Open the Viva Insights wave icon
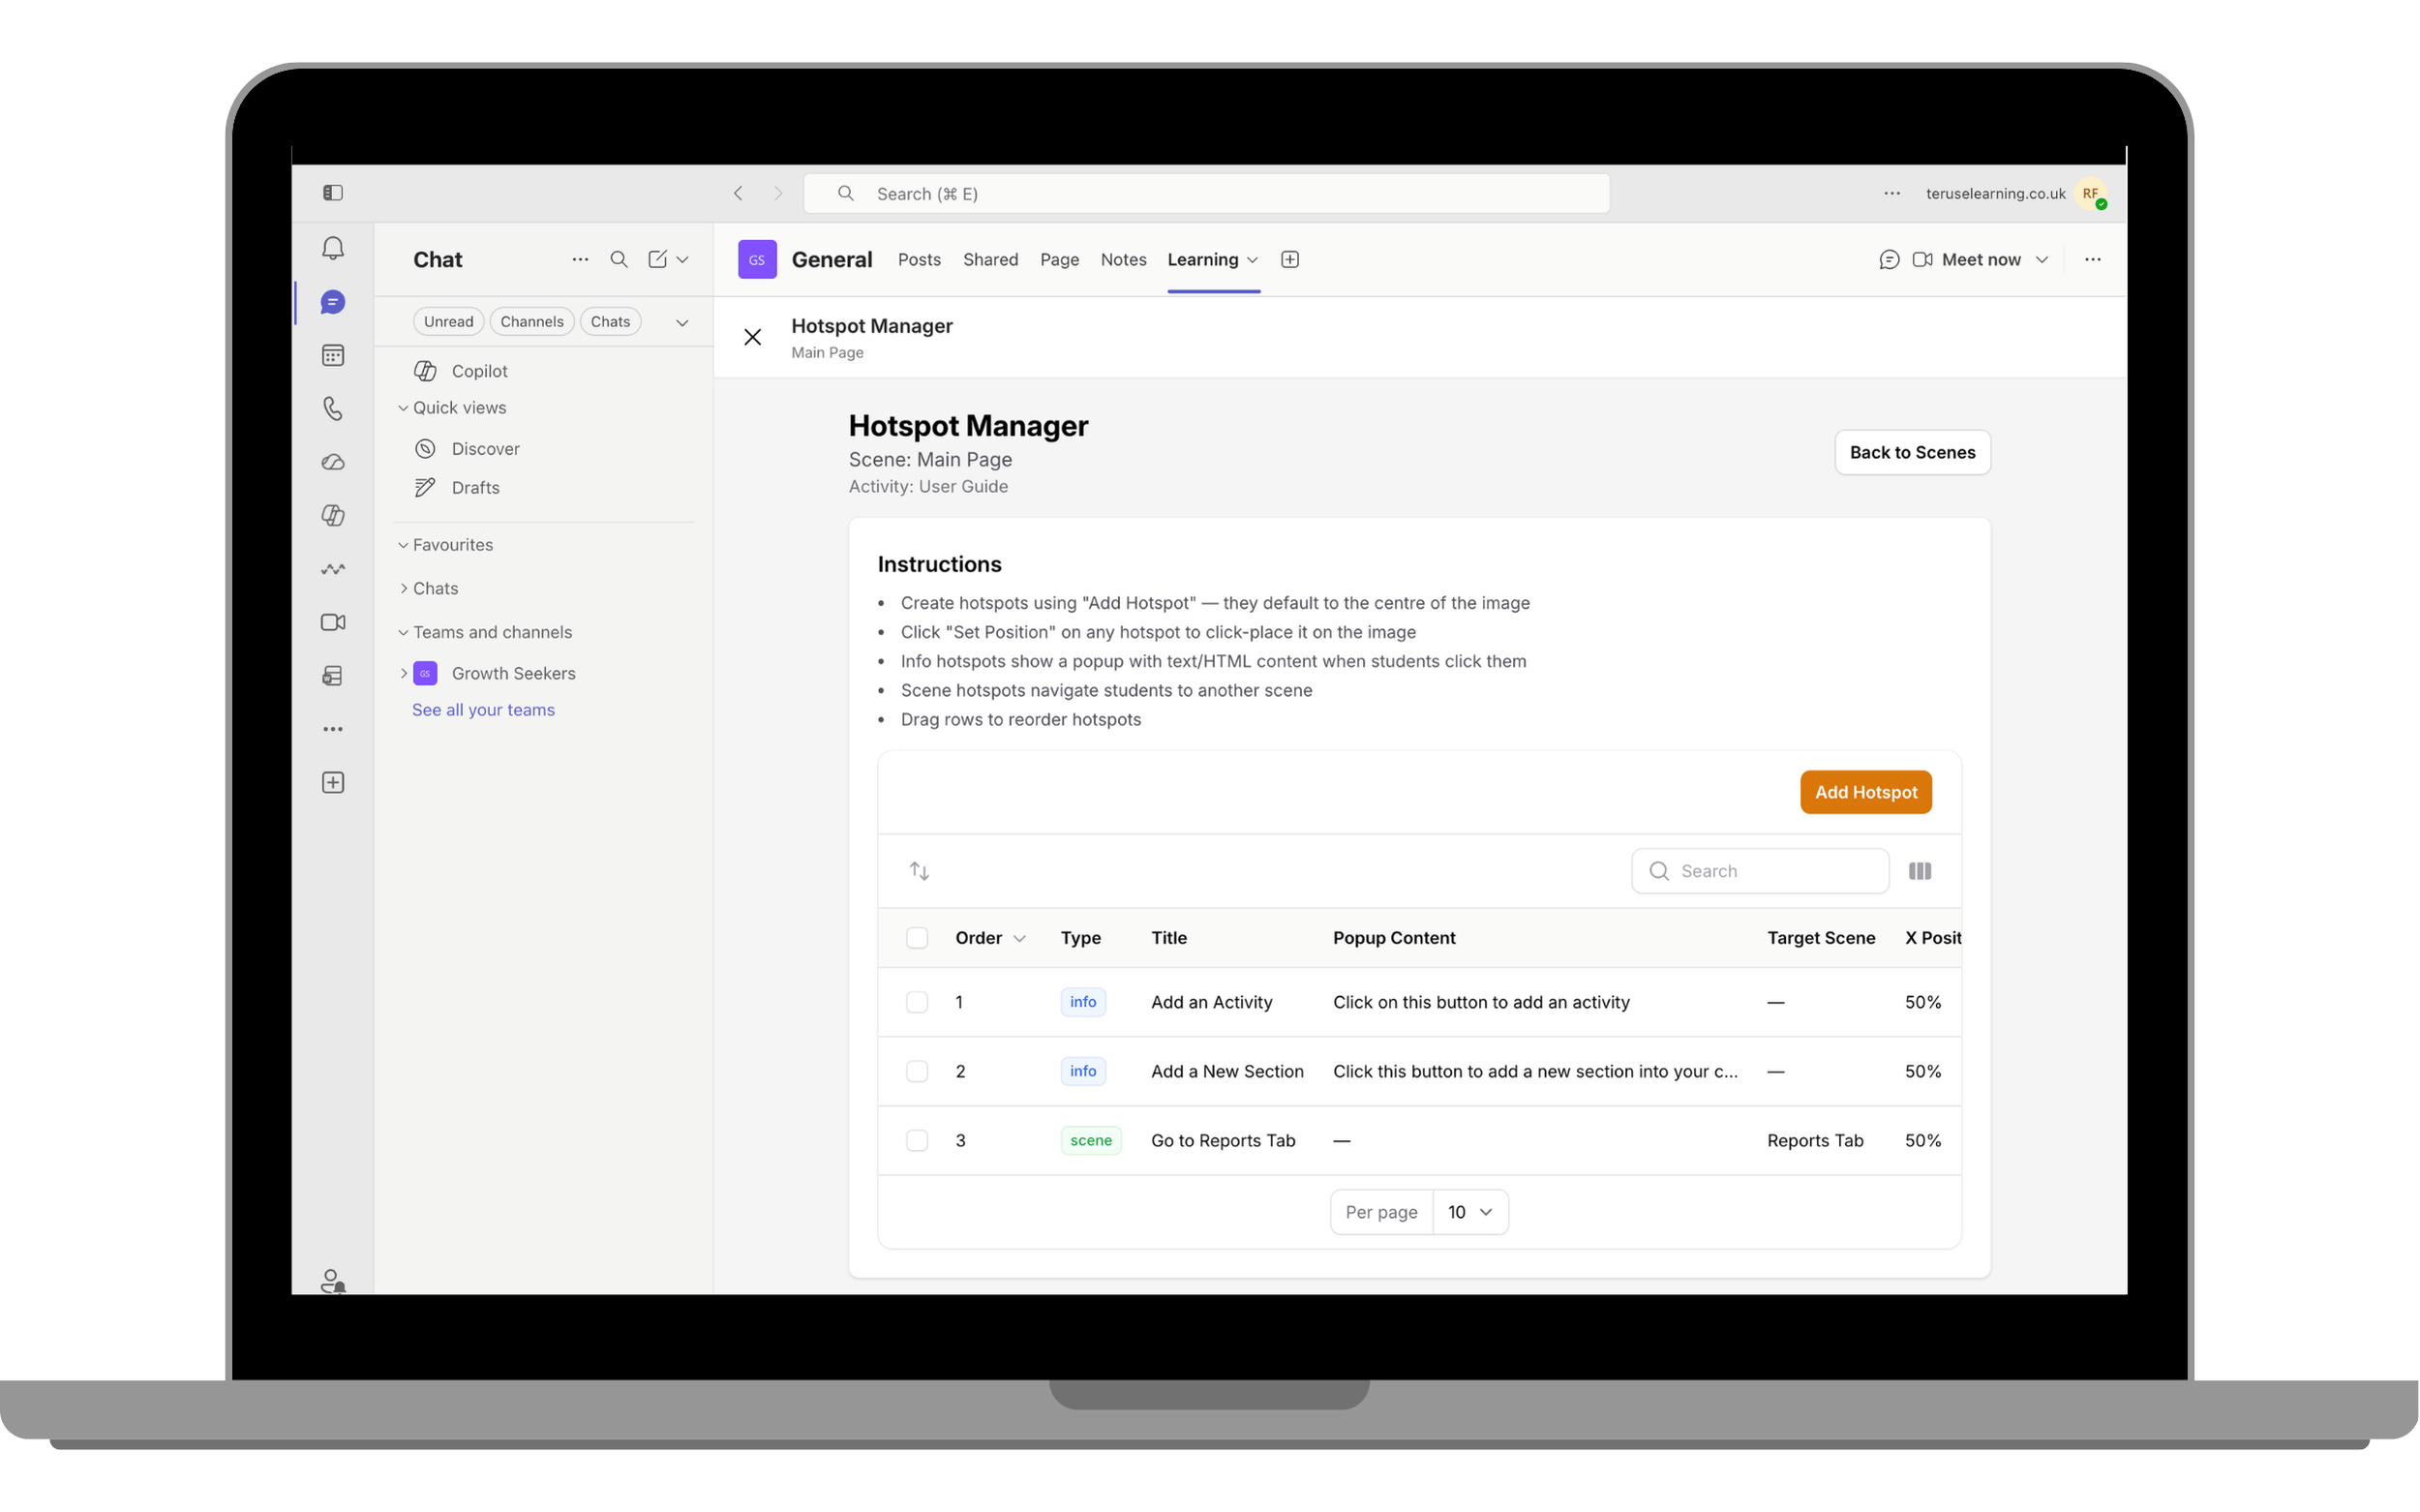Screen dimensions: 2420x1512 point(333,569)
